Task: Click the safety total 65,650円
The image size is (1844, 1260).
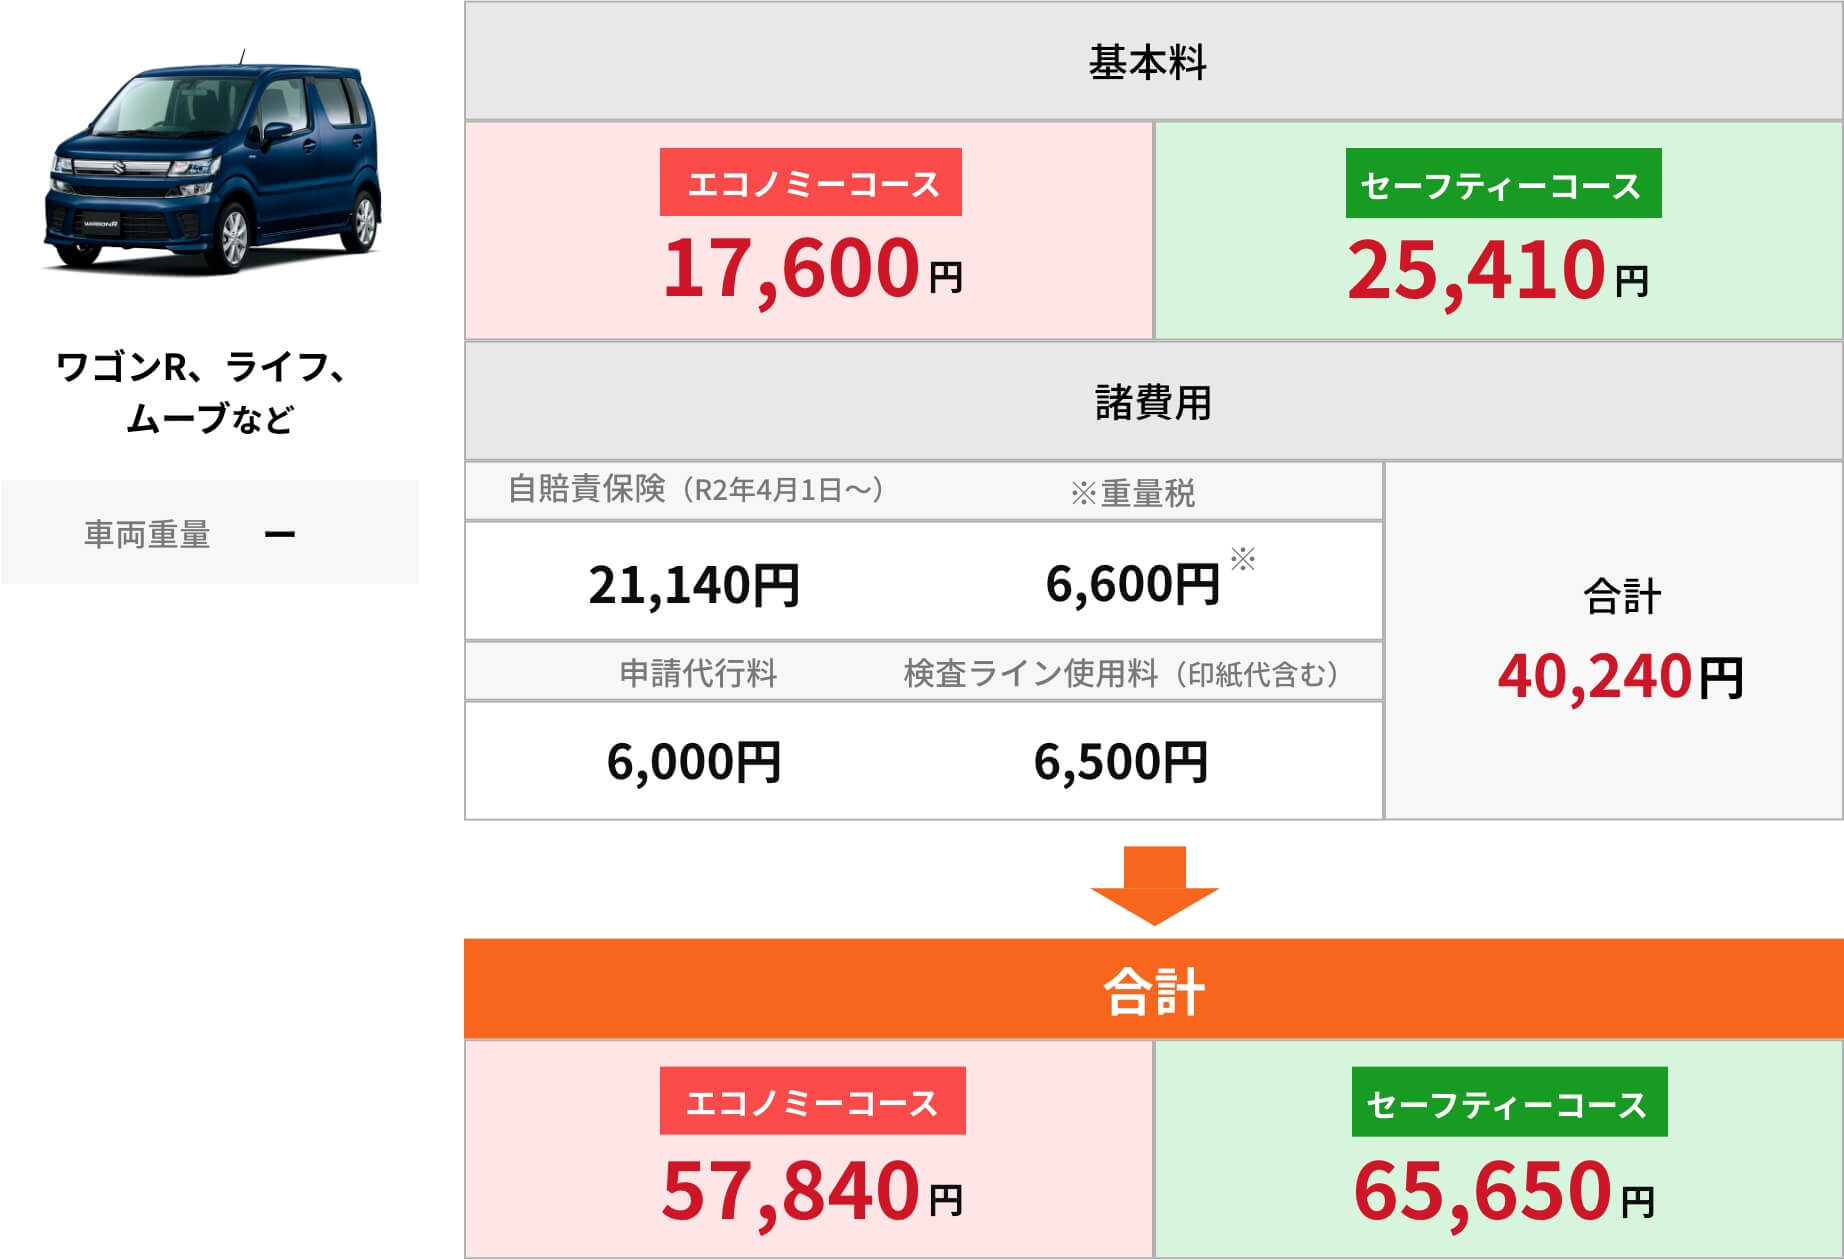Action: pos(1504,1191)
